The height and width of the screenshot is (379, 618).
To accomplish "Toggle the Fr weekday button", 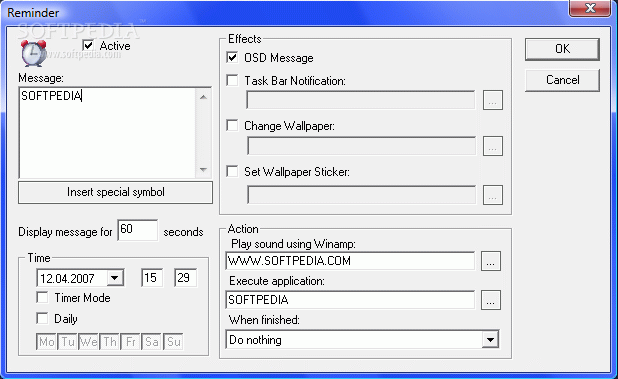I will (131, 342).
